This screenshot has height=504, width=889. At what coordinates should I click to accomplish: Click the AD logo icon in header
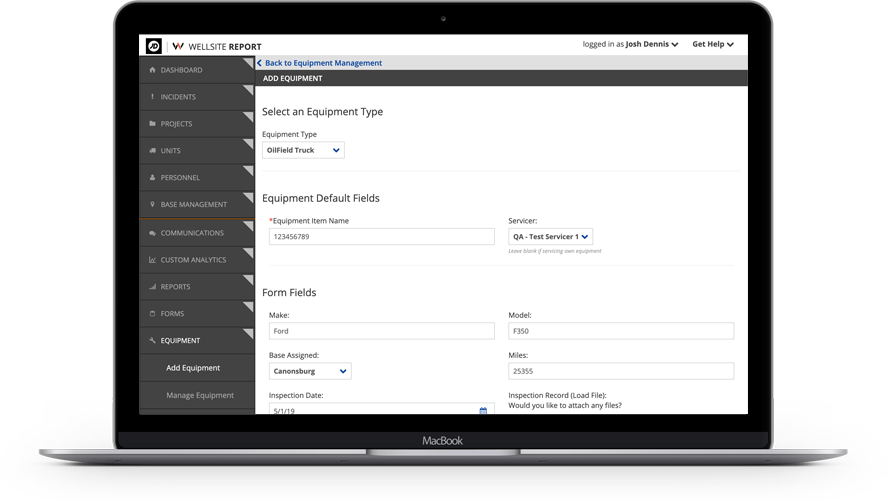153,46
